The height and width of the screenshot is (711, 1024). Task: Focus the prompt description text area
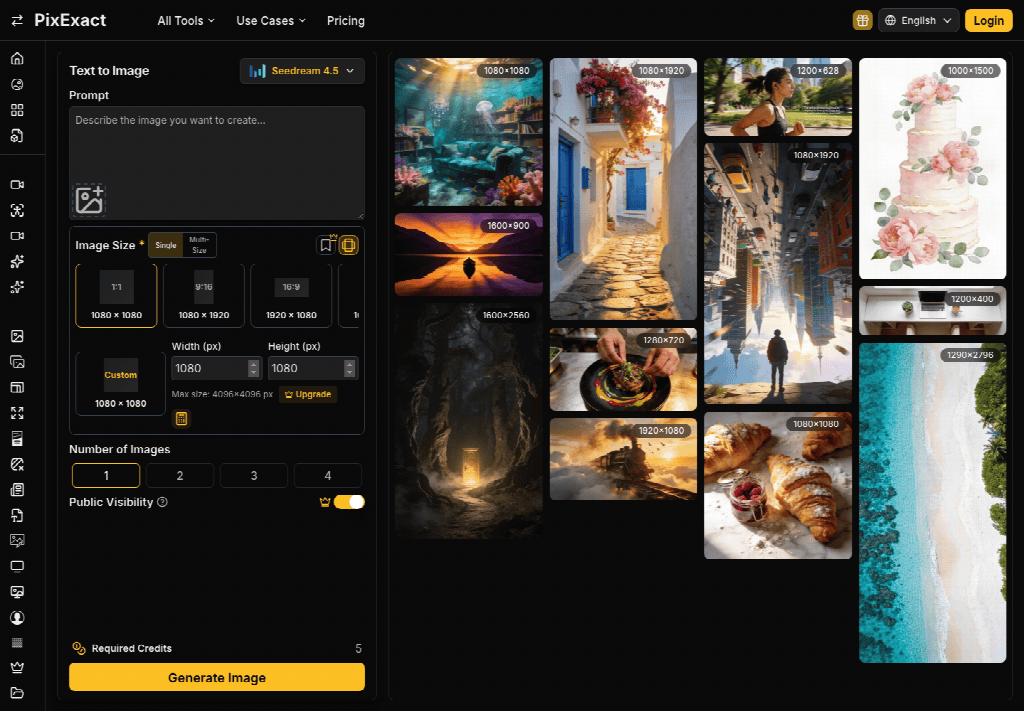coord(217,163)
